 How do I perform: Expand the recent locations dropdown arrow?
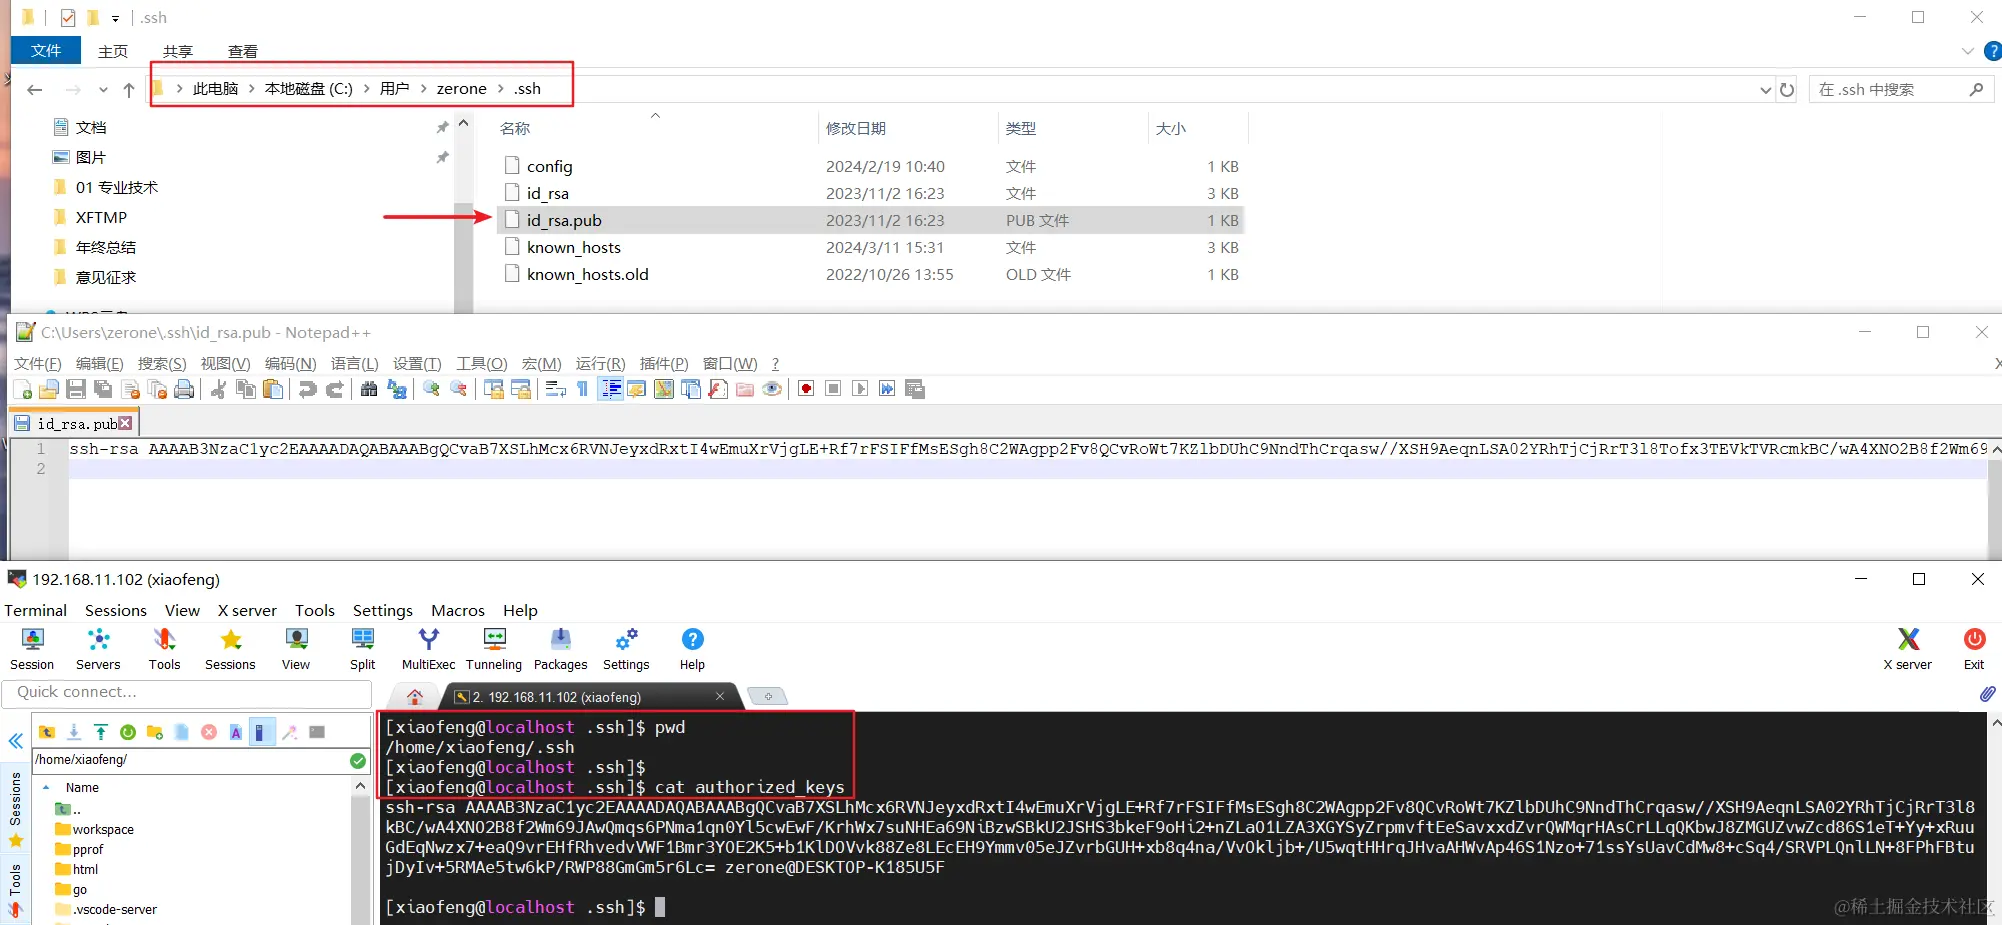pos(103,90)
